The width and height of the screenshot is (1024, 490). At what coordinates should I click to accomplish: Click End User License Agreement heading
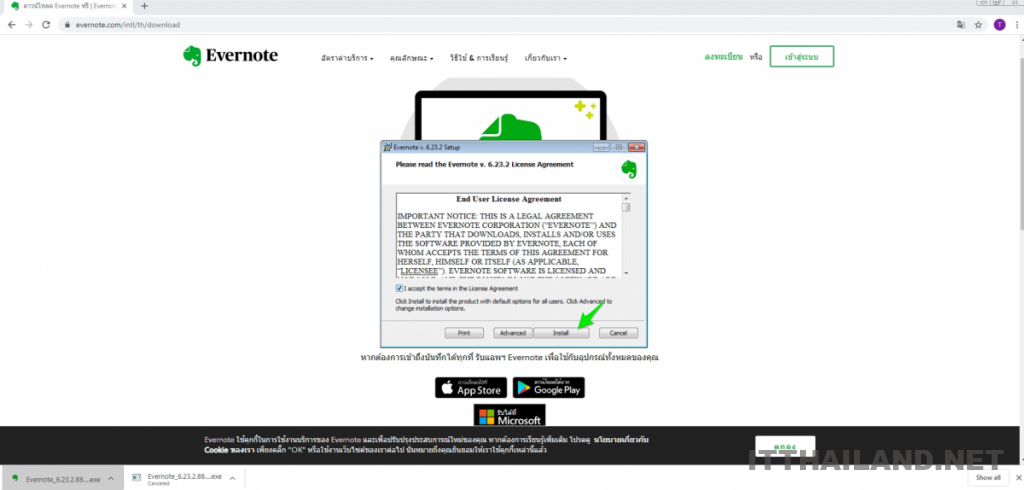[509, 199]
